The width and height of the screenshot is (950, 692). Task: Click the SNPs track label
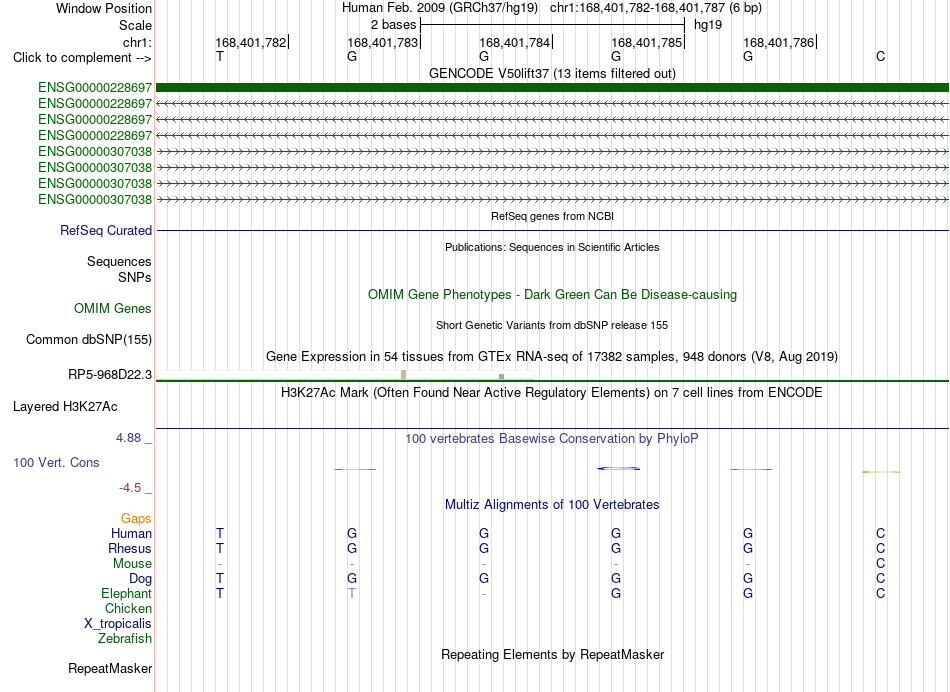(135, 277)
